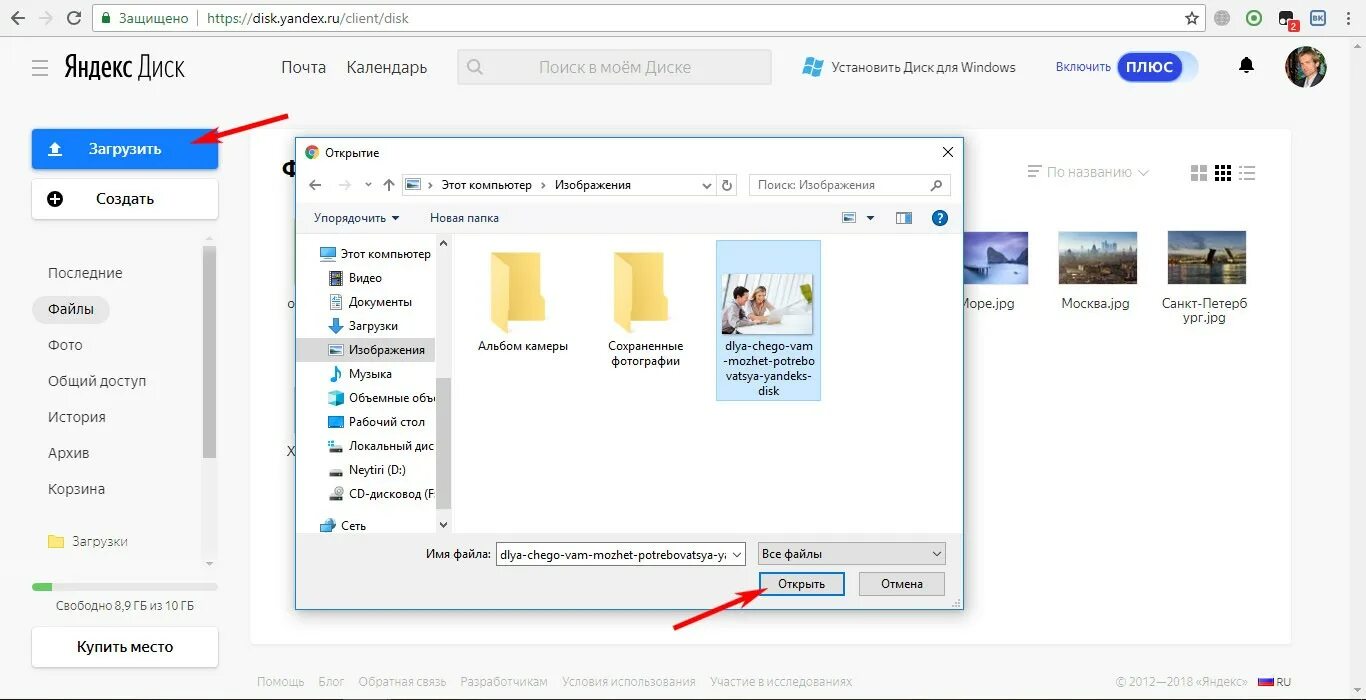
Task: Click the search magnifier in dialog search box
Action: pos(936,185)
